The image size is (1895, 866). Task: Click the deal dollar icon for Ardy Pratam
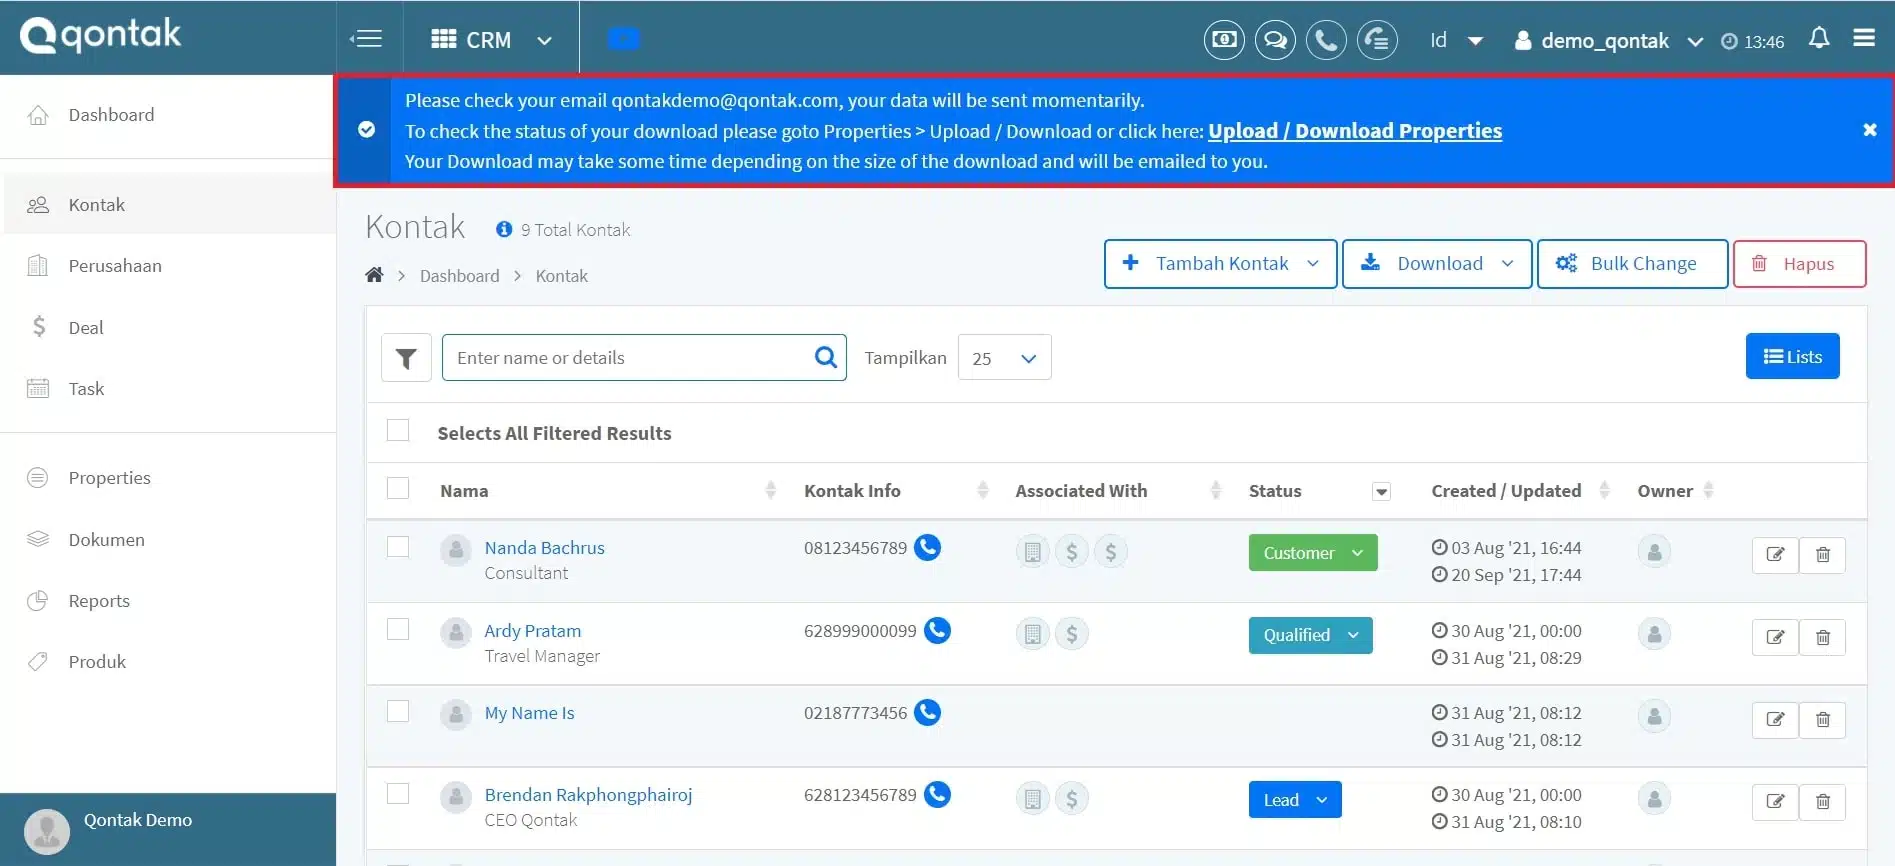[x=1071, y=634]
